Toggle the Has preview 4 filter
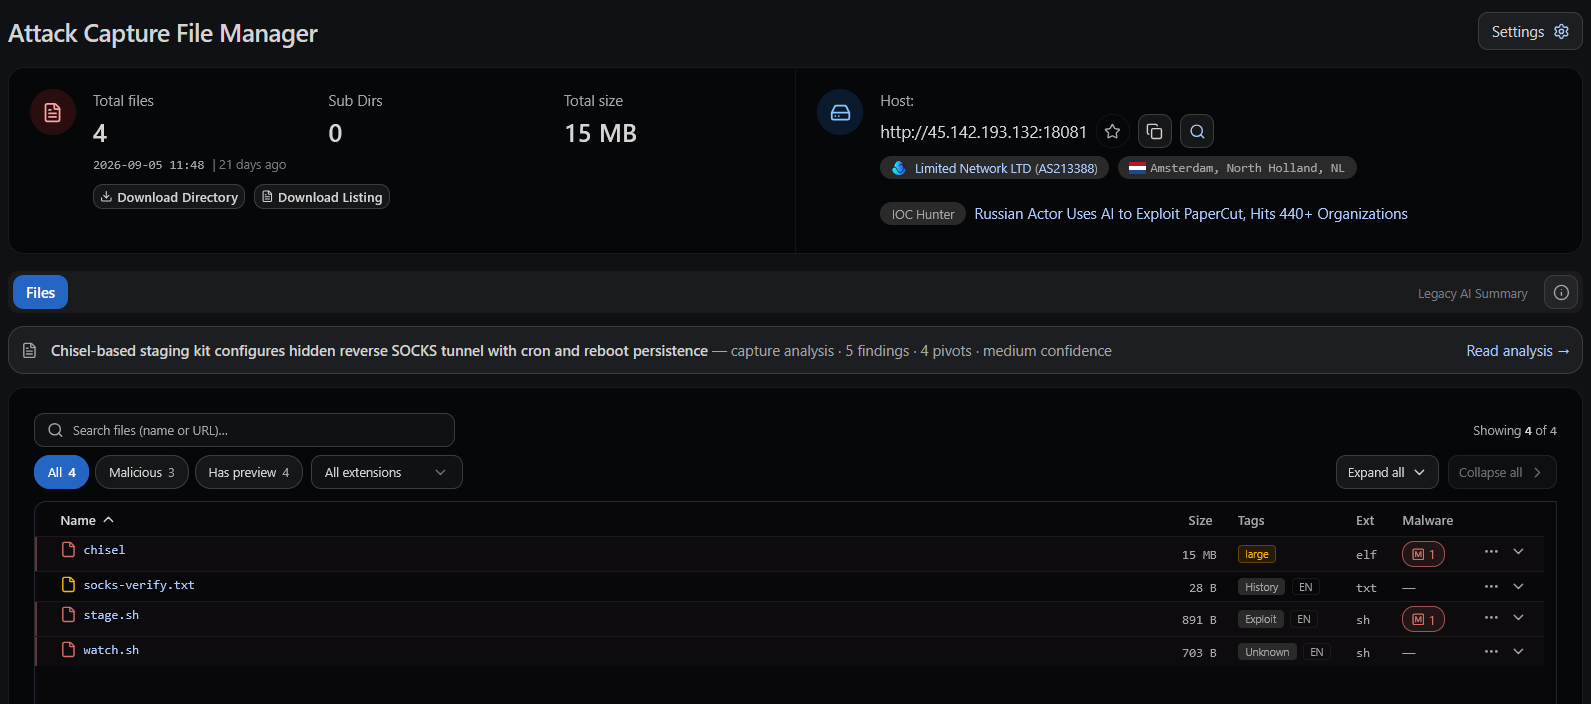Image resolution: width=1591 pixels, height=704 pixels. [249, 472]
